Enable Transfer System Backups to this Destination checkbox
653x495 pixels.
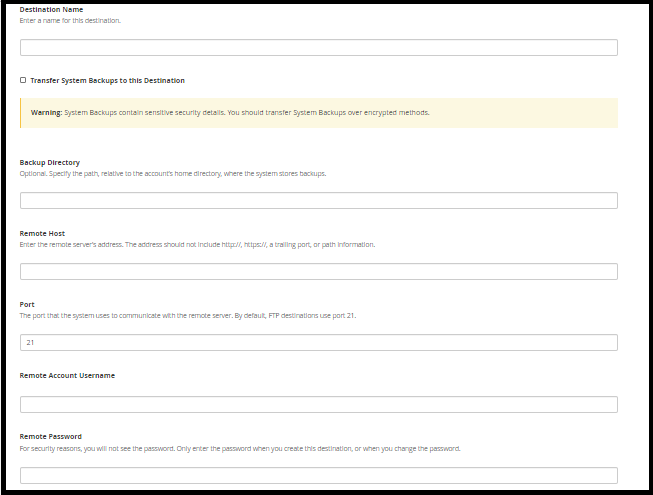pos(23,80)
